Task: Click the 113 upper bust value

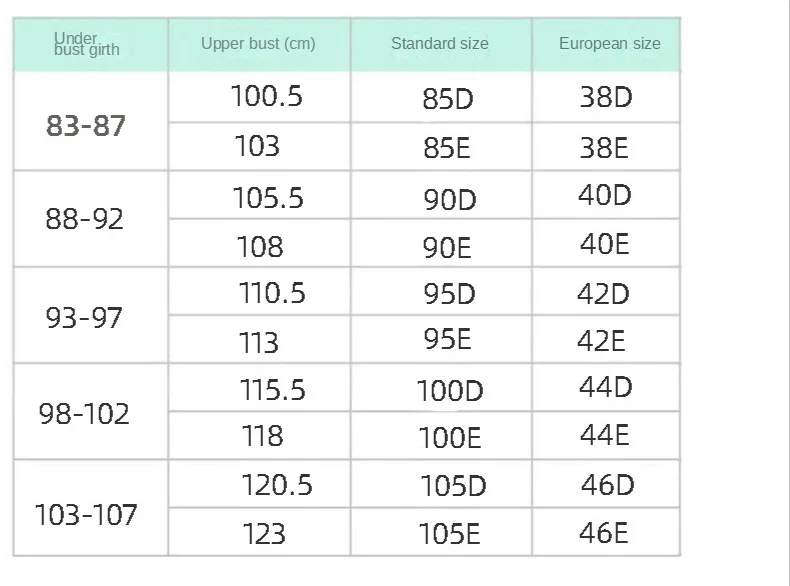Action: [259, 343]
